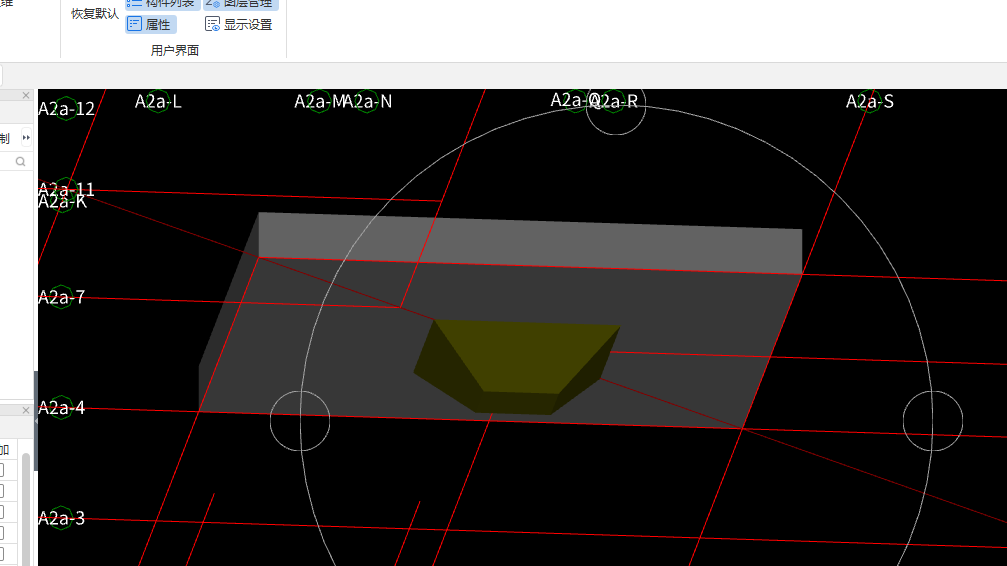Image resolution: width=1007 pixels, height=566 pixels.
Task: Click the 用户界面 ribbon group label
Action: 175,51
